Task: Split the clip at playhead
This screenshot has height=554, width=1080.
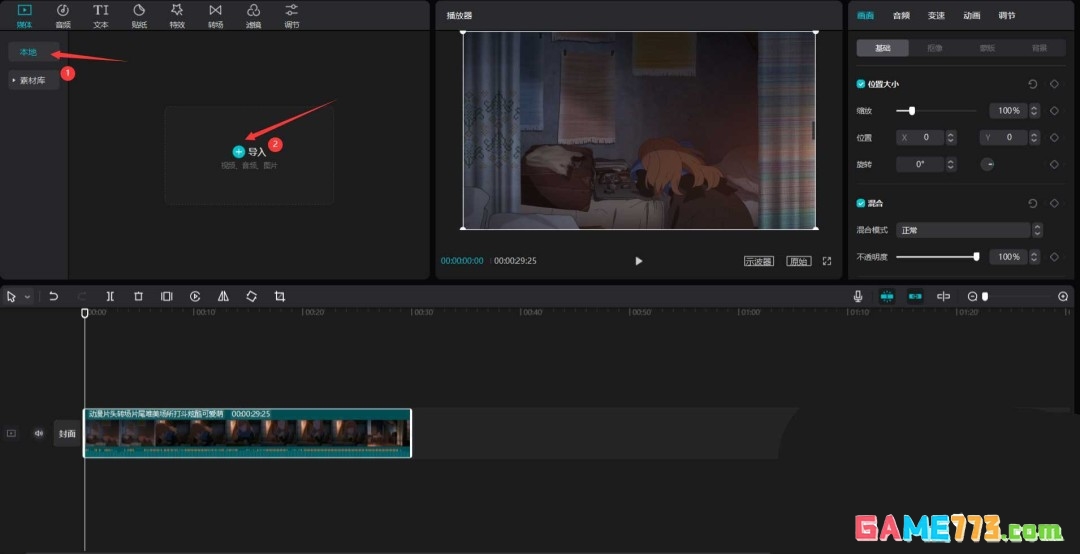Action: (x=110, y=296)
